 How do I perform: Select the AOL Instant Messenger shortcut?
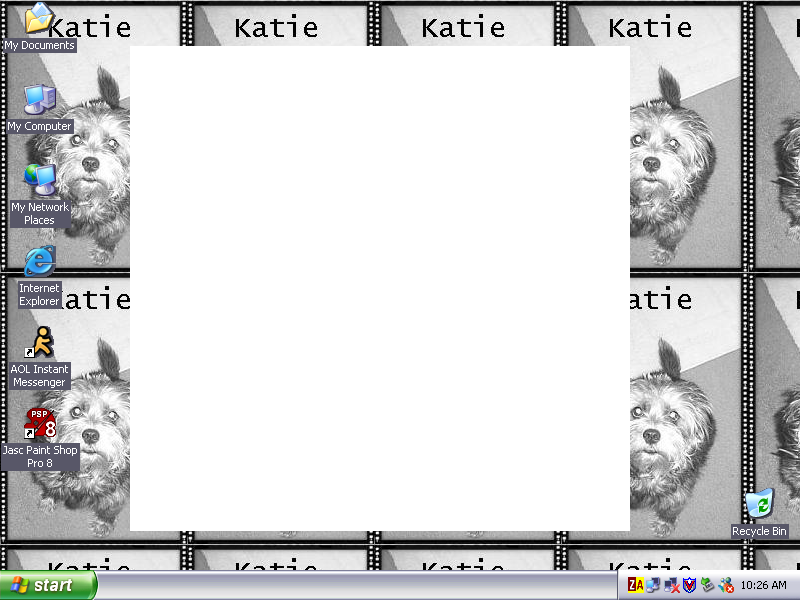coord(40,343)
